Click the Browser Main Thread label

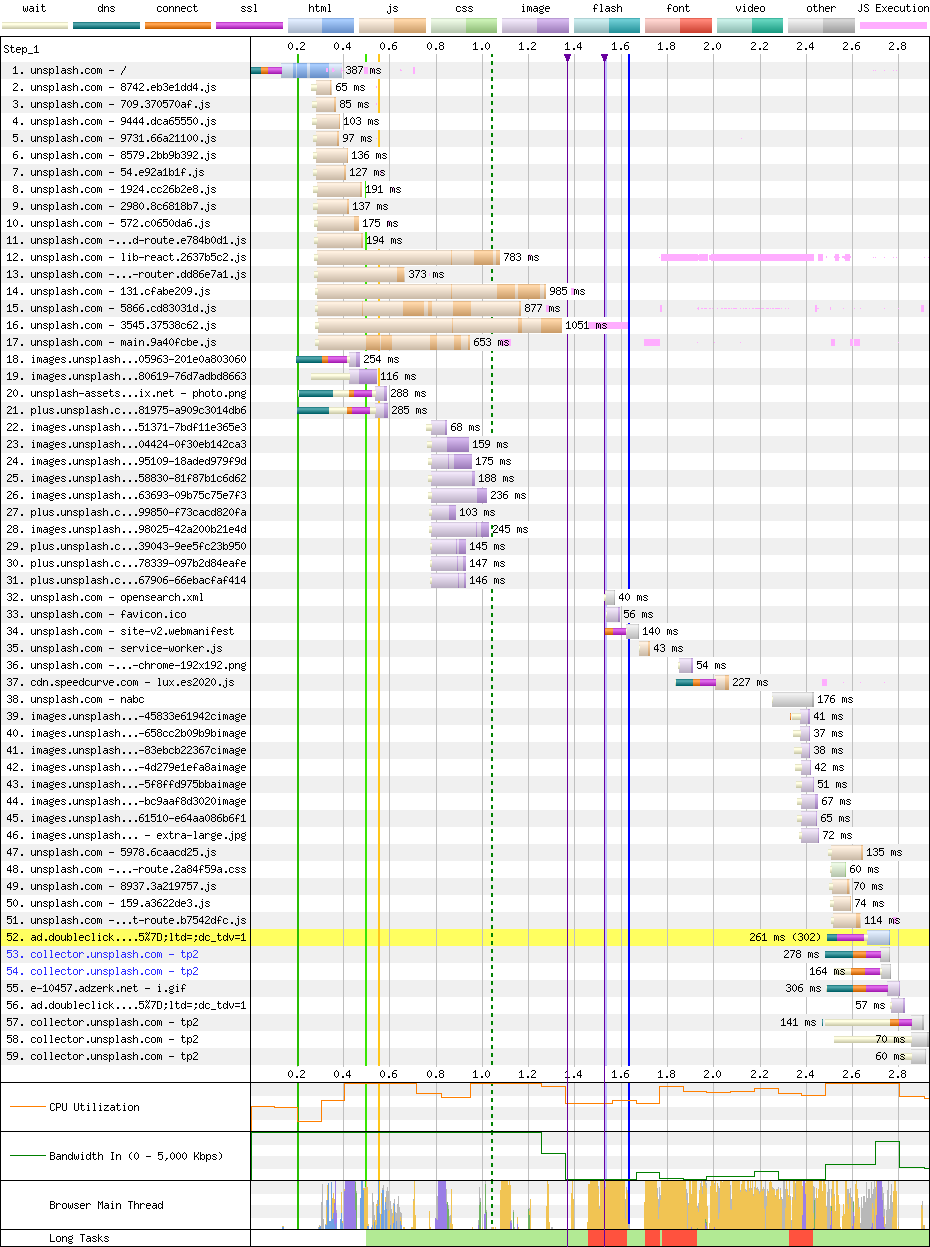(106, 1205)
